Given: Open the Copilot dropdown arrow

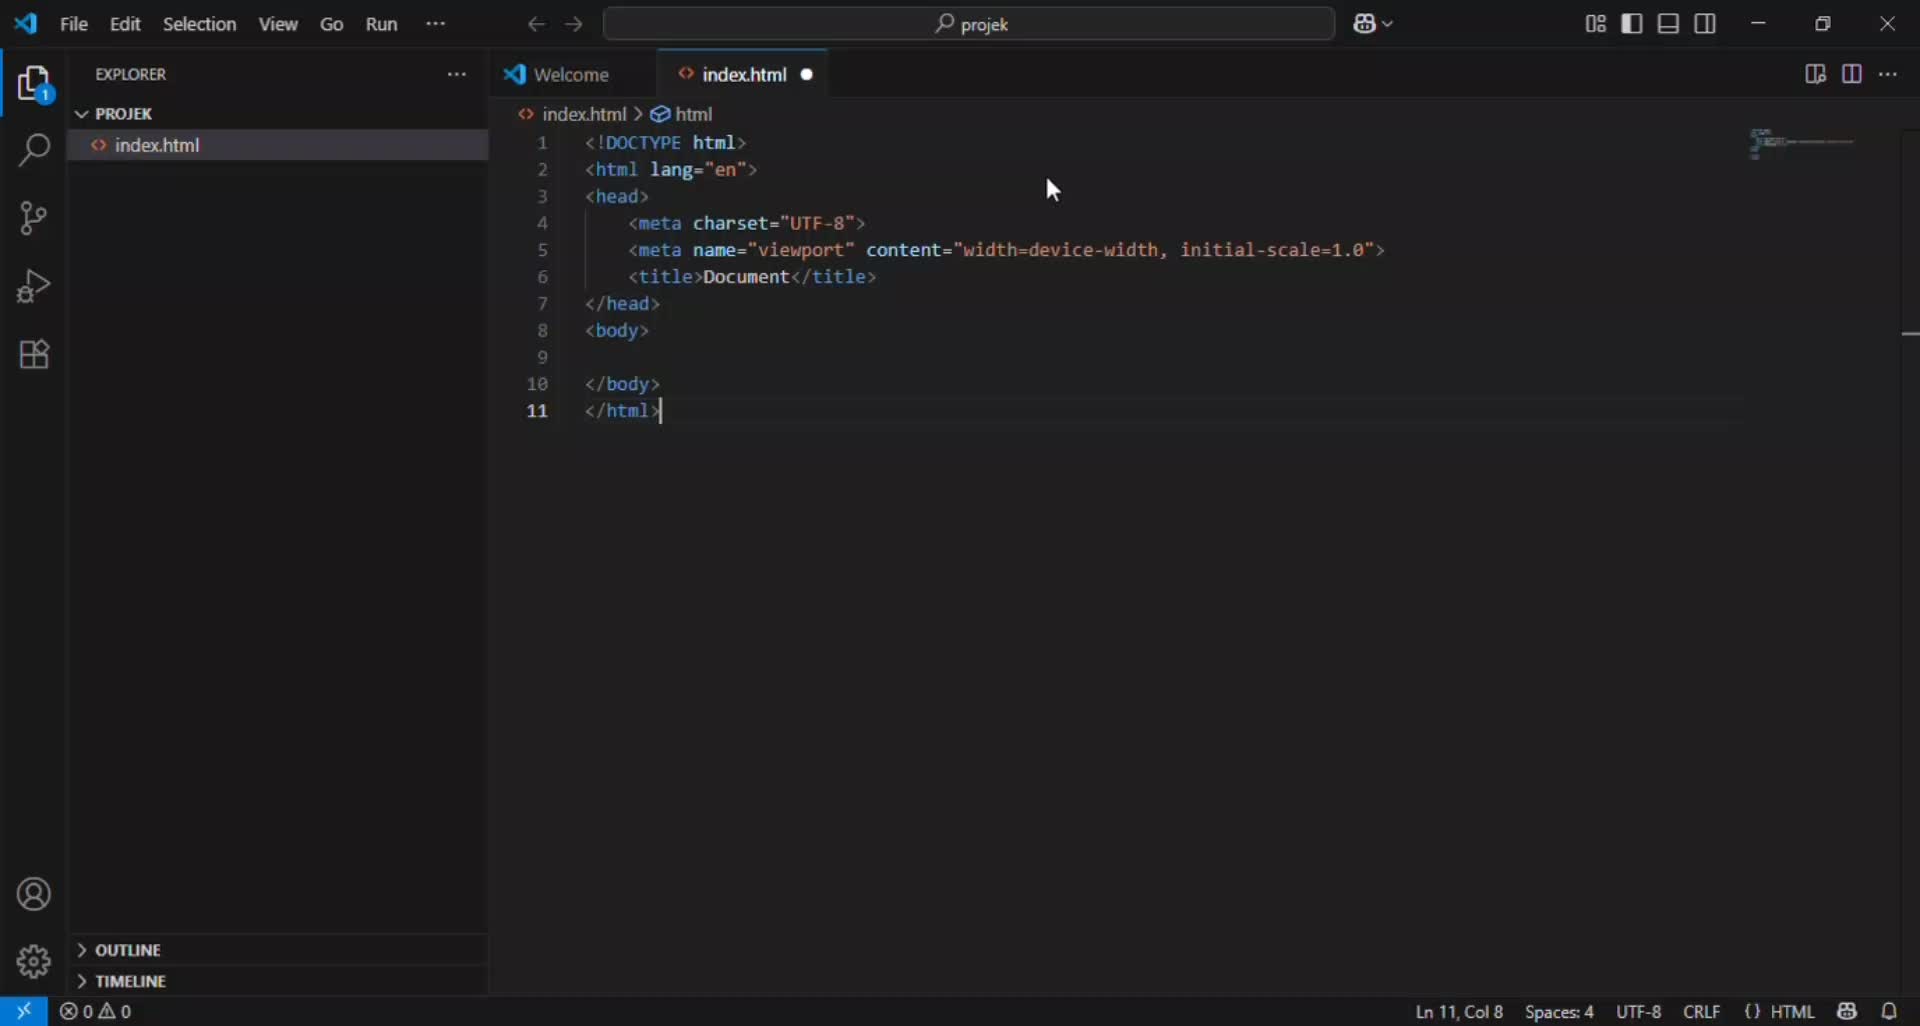Looking at the screenshot, I should [x=1389, y=25].
